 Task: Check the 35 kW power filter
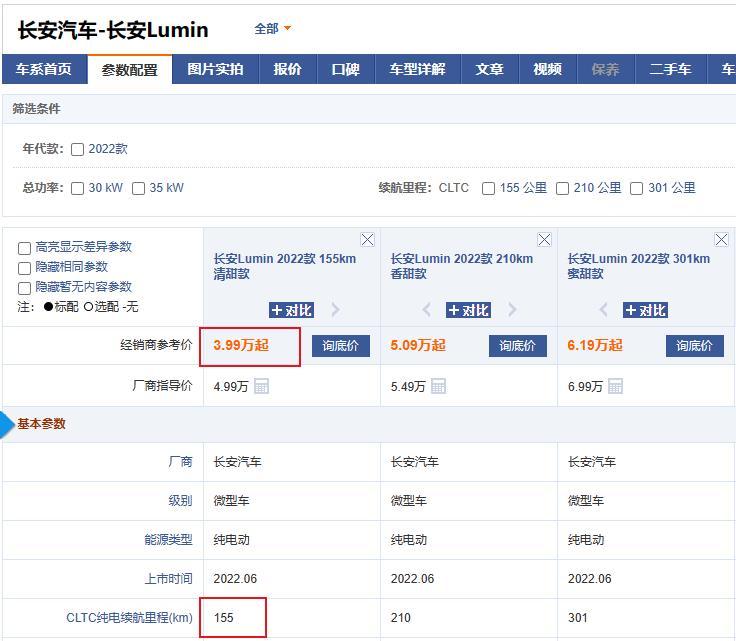point(138,188)
